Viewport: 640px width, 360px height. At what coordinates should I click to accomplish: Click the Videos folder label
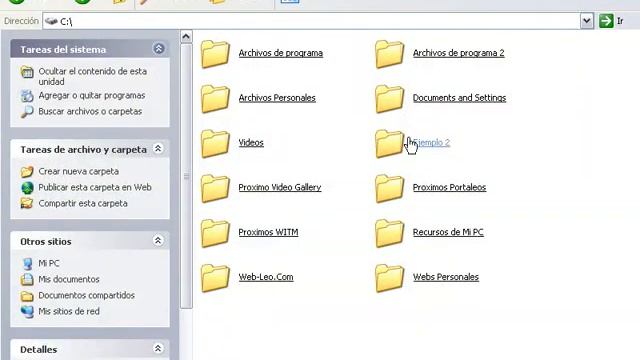[x=251, y=142]
